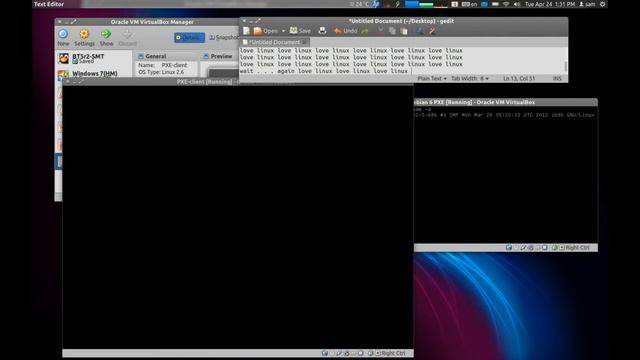640x360 pixels.
Task: Click the Text Editor application menu label
Action: coord(49,4)
